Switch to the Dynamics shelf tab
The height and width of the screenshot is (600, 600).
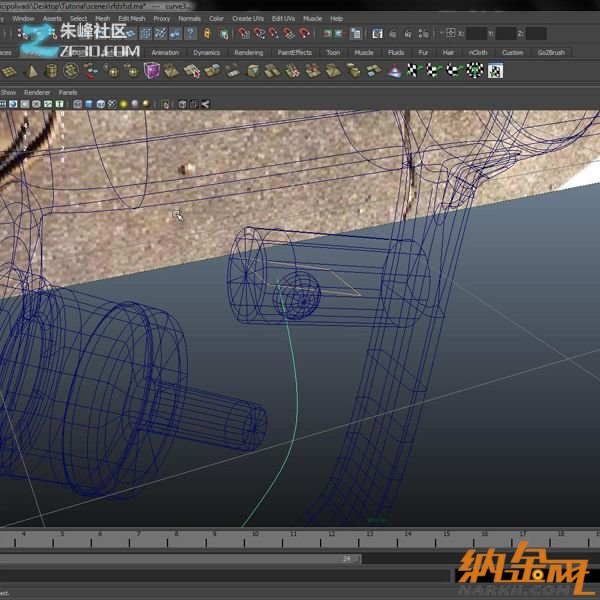(x=206, y=53)
